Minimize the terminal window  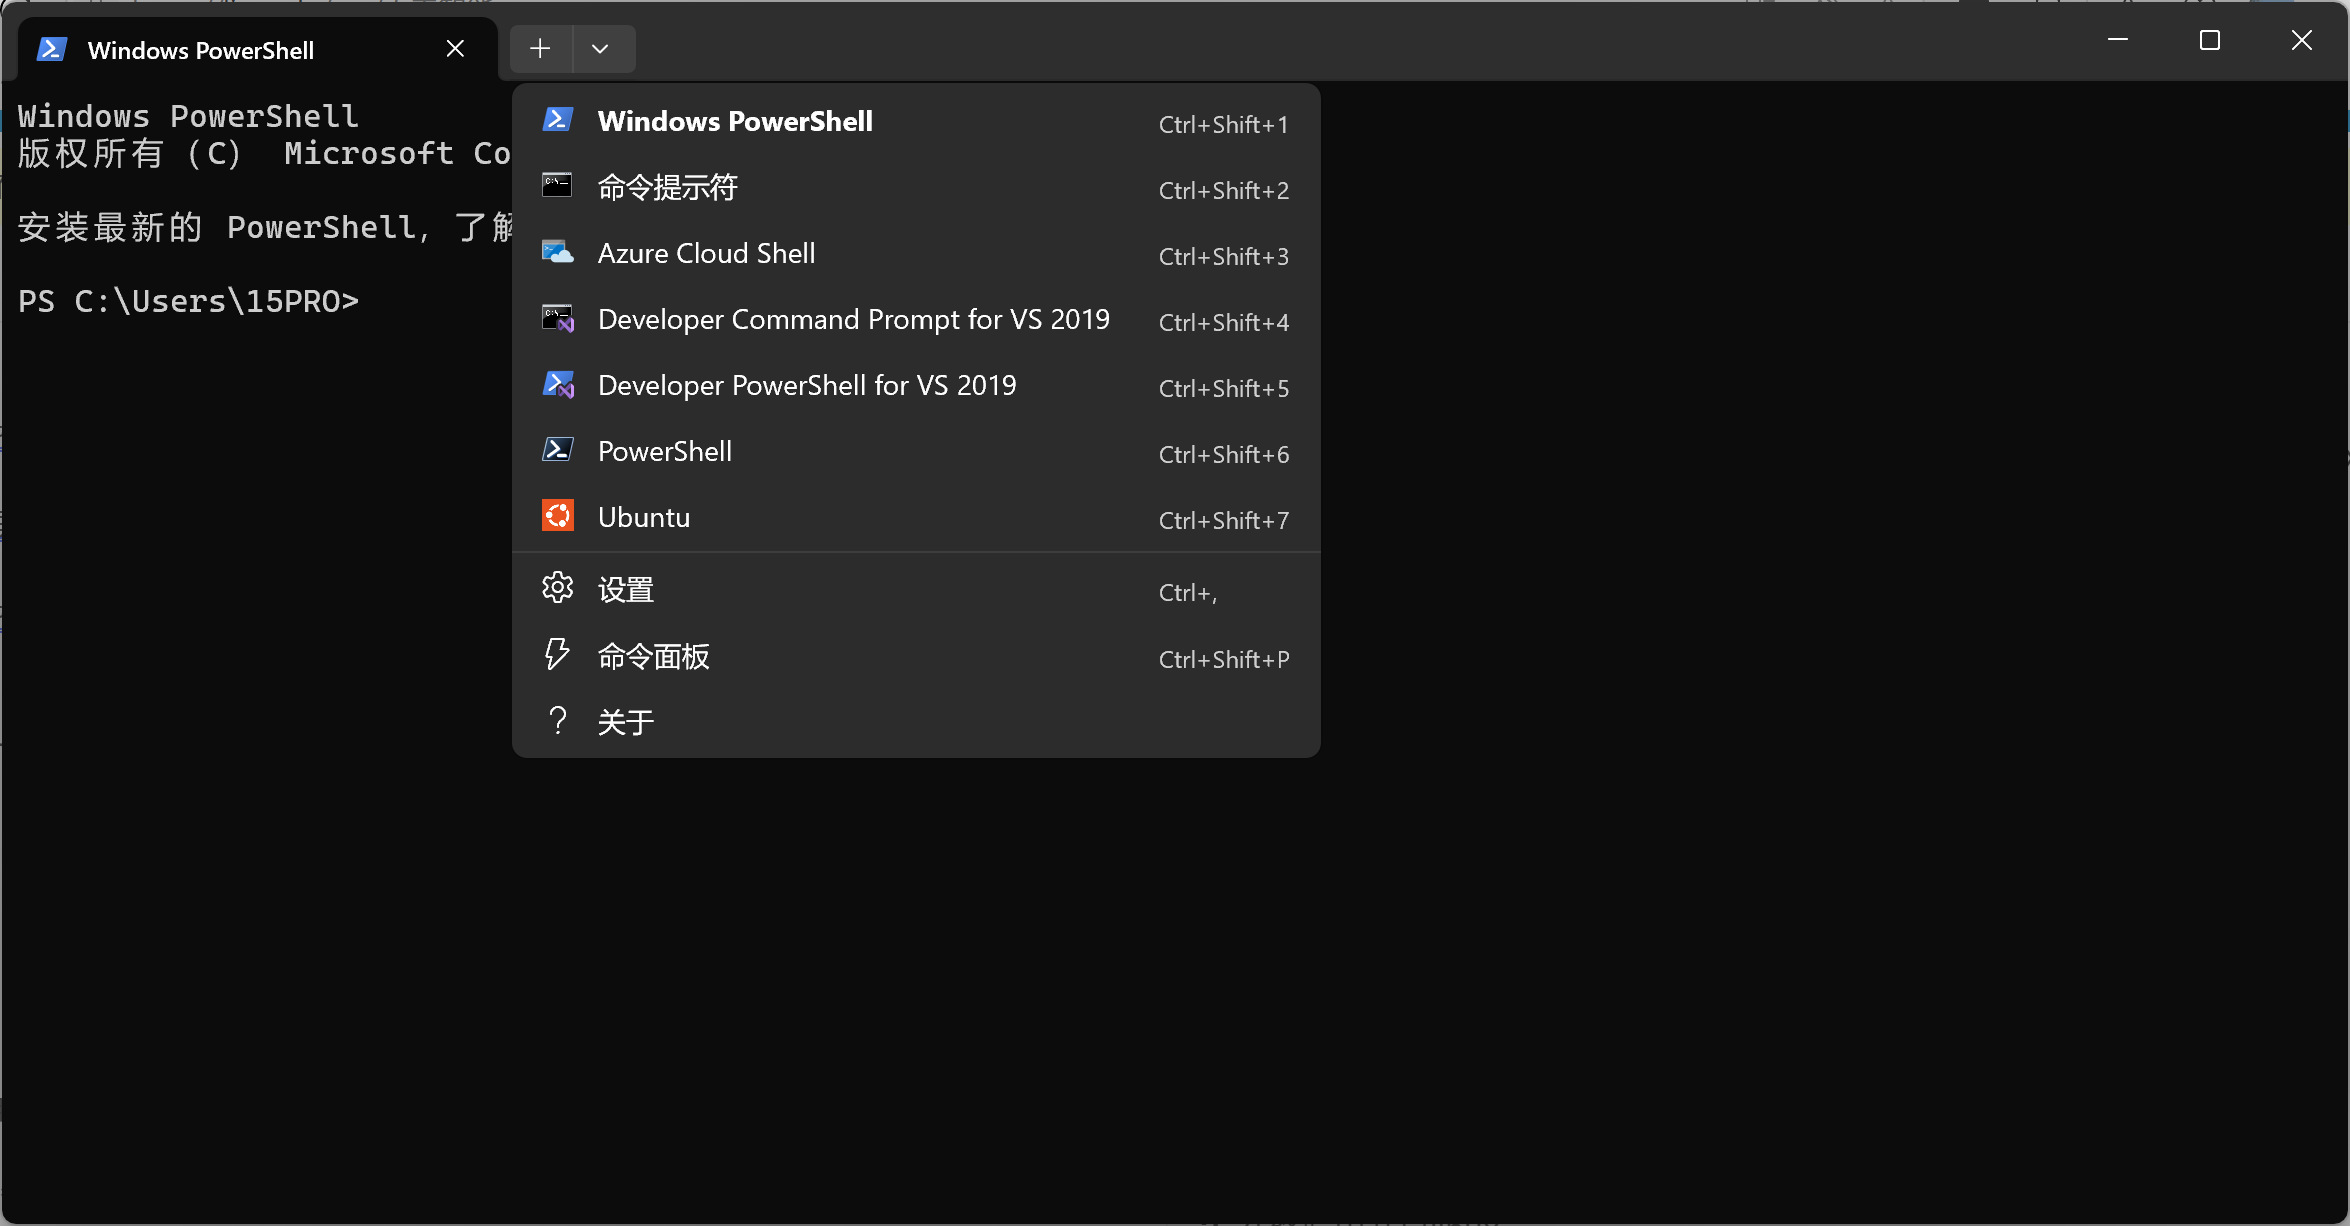(x=2117, y=40)
